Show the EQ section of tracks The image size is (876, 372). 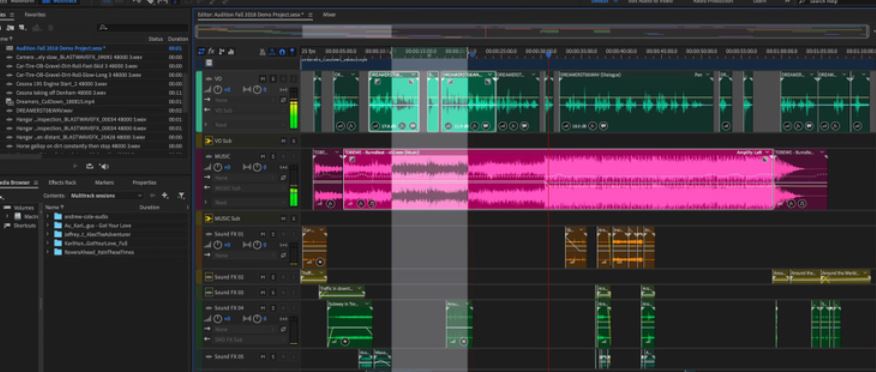click(231, 51)
